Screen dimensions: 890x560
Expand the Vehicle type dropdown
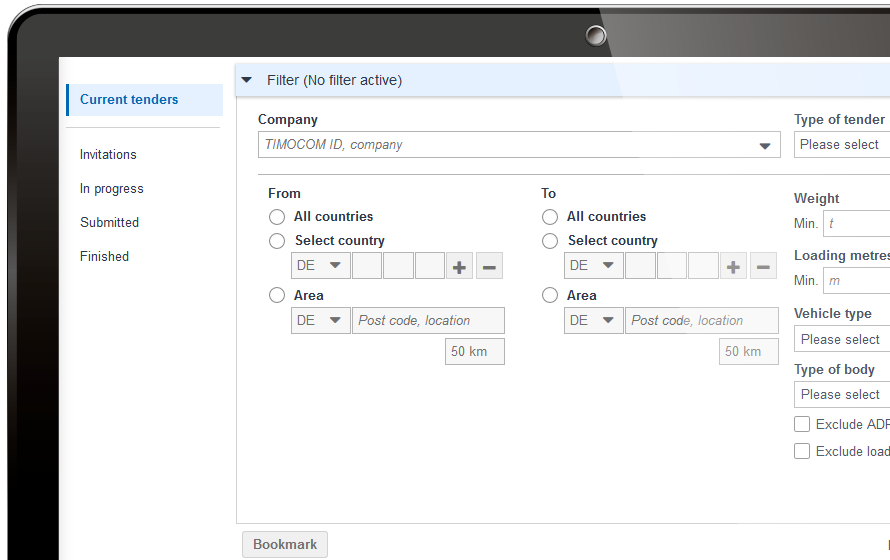click(842, 339)
